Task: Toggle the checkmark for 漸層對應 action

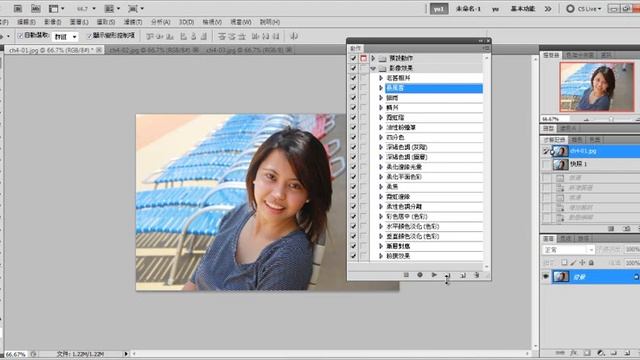Action: point(353,246)
